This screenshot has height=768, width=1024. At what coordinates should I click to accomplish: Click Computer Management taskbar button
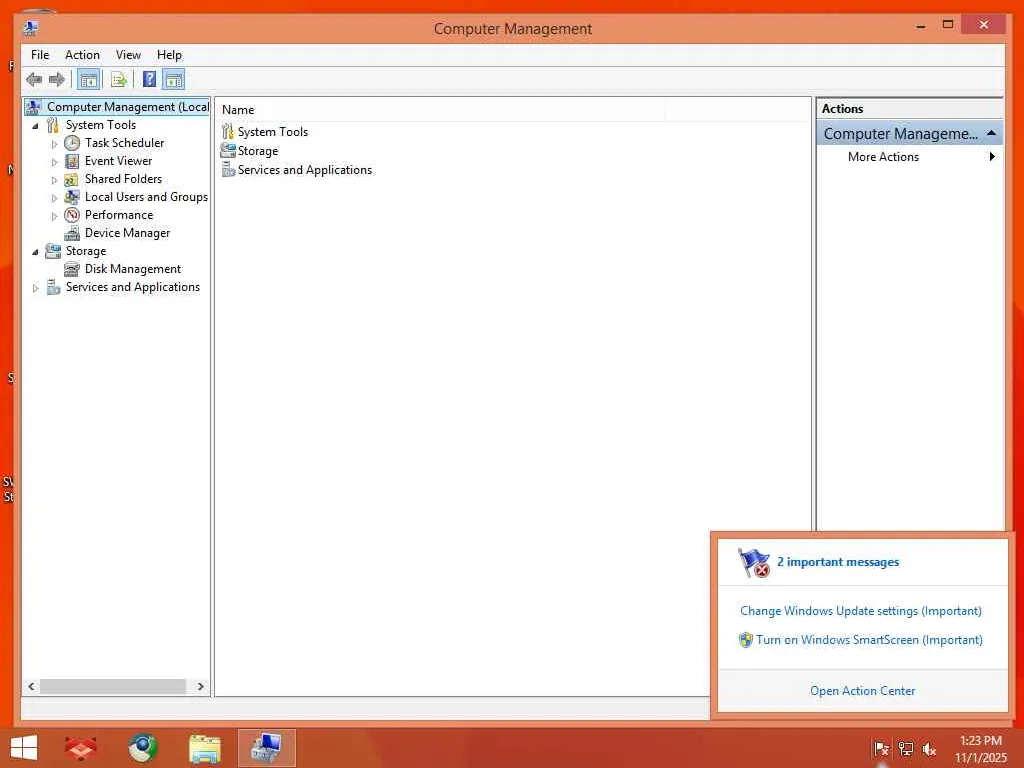click(267, 748)
